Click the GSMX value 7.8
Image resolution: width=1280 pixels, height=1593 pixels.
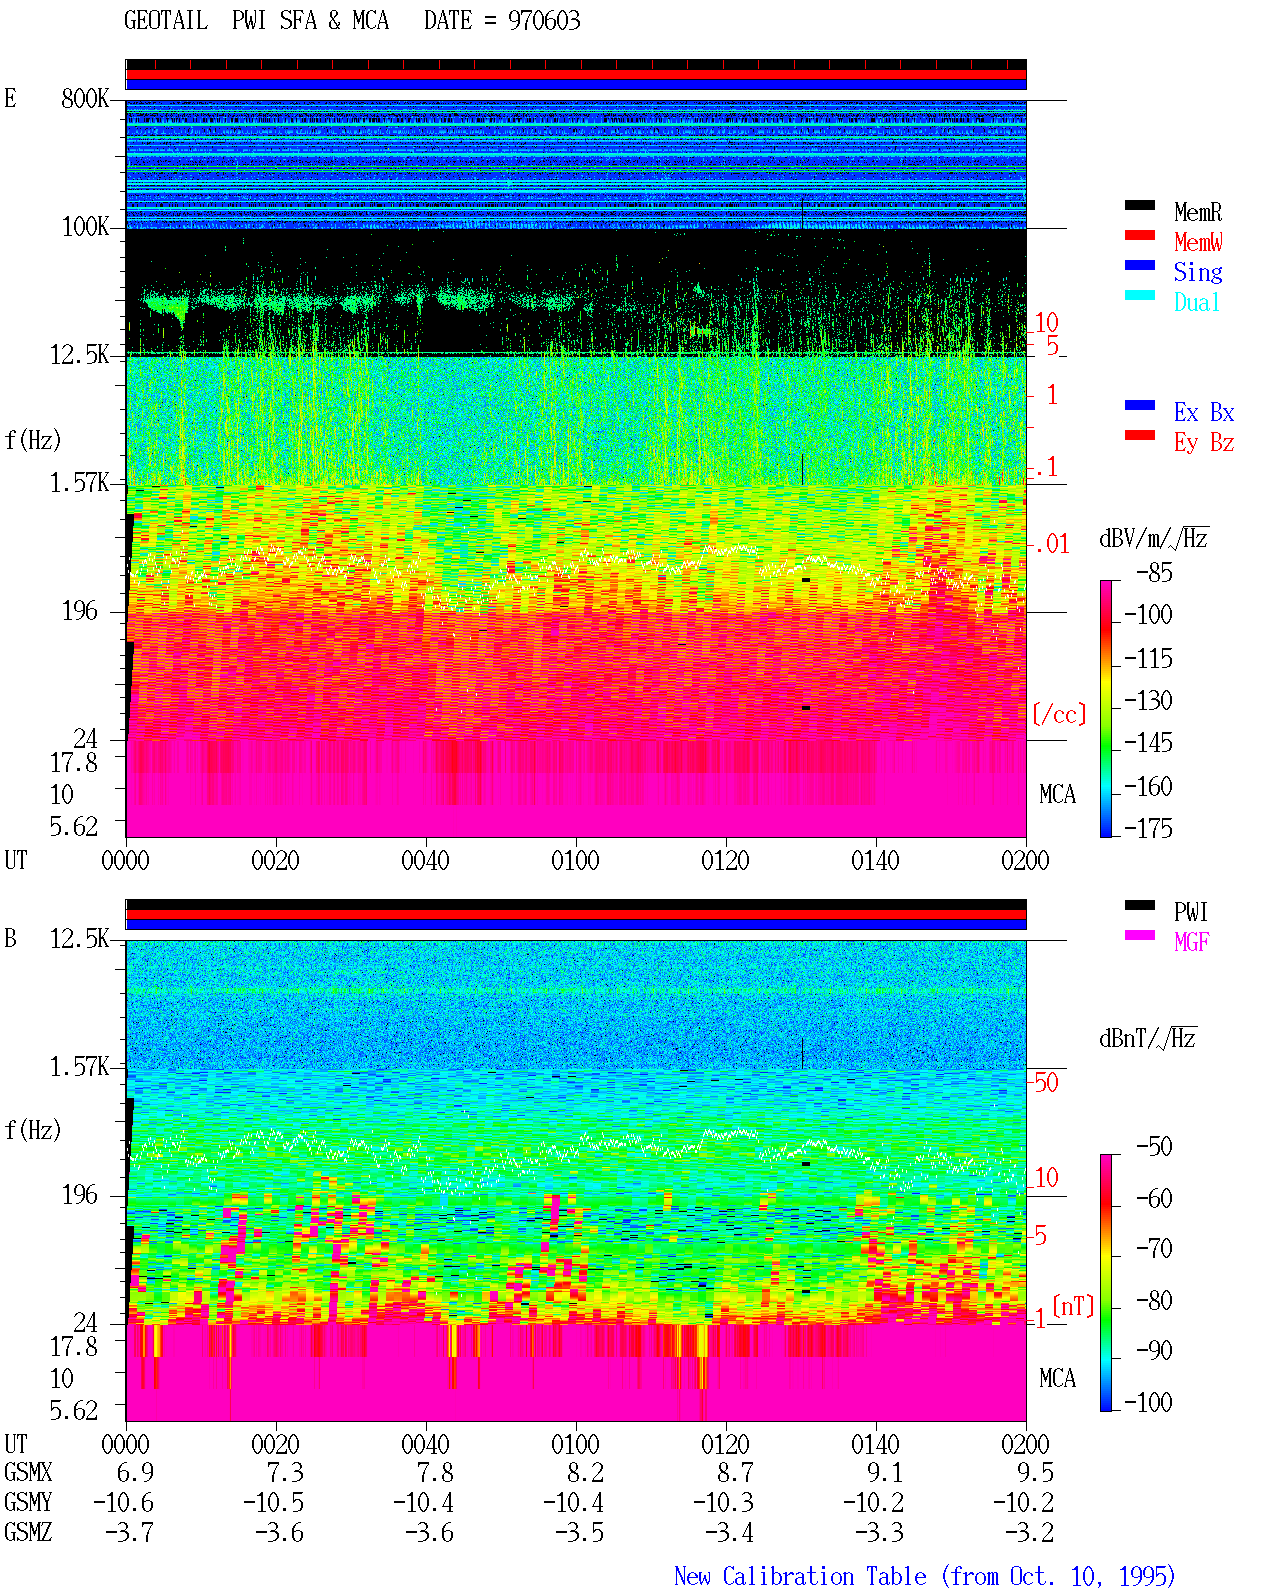coord(436,1473)
